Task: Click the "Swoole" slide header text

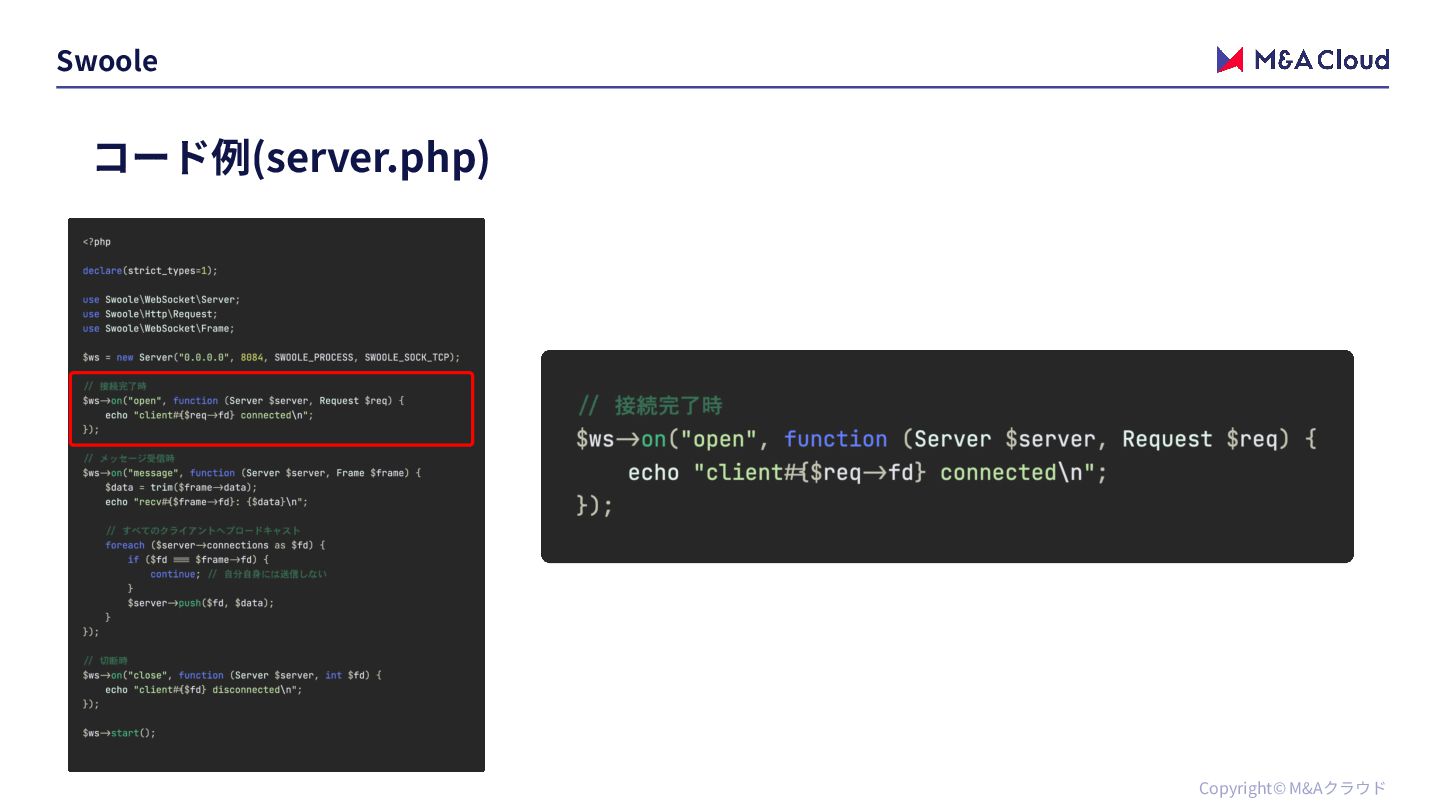Action: pos(107,61)
